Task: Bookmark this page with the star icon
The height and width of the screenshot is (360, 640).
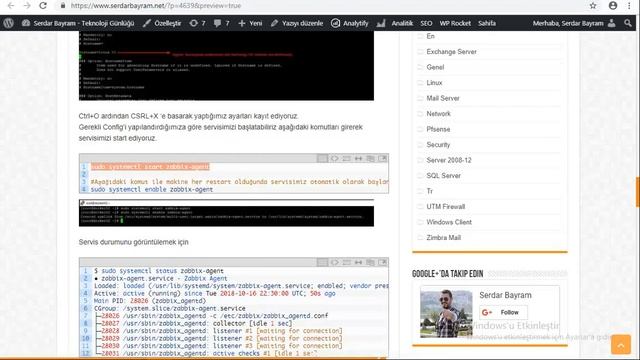Action: coord(593,6)
